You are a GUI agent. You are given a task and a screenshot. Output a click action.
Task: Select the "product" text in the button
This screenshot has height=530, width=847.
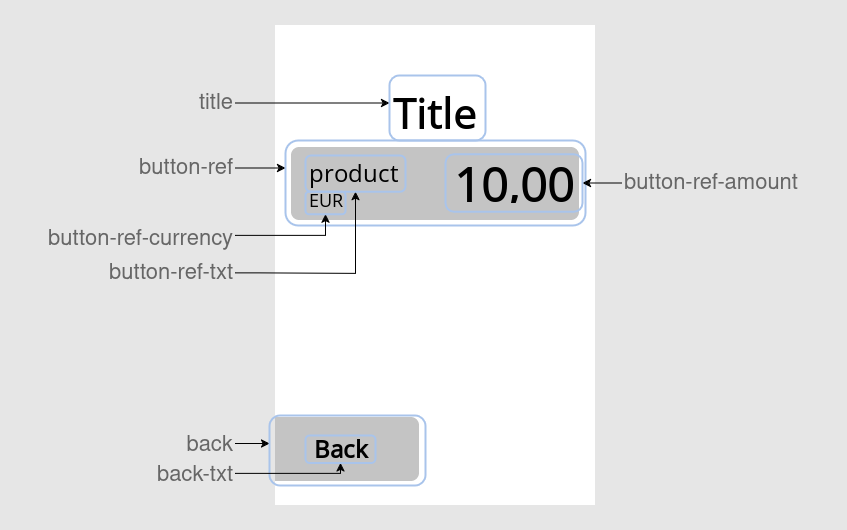pos(354,174)
